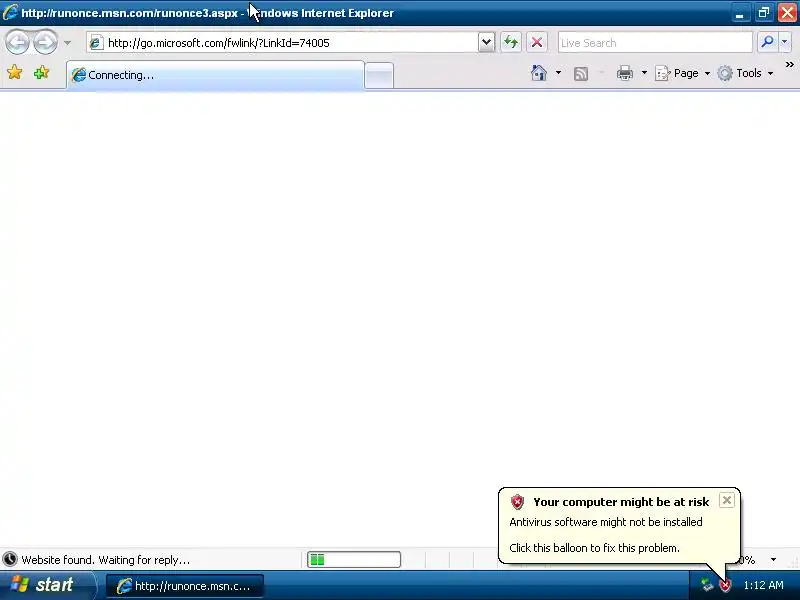Click the status bar connecting icon
This screenshot has width=800, height=600.
pos(10,560)
